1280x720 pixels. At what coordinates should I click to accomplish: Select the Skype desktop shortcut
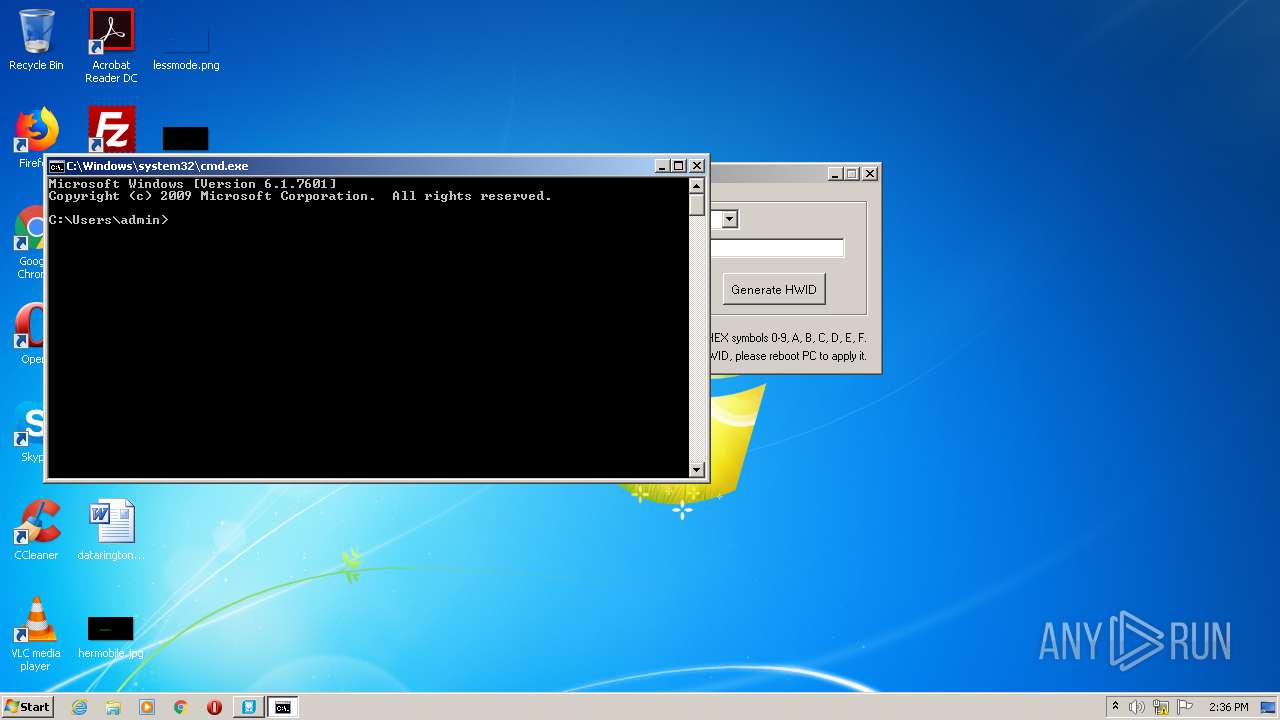pos(30,432)
